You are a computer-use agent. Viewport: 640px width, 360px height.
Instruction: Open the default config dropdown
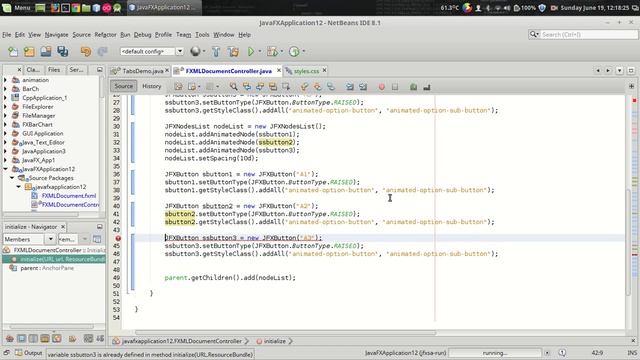tap(180, 51)
